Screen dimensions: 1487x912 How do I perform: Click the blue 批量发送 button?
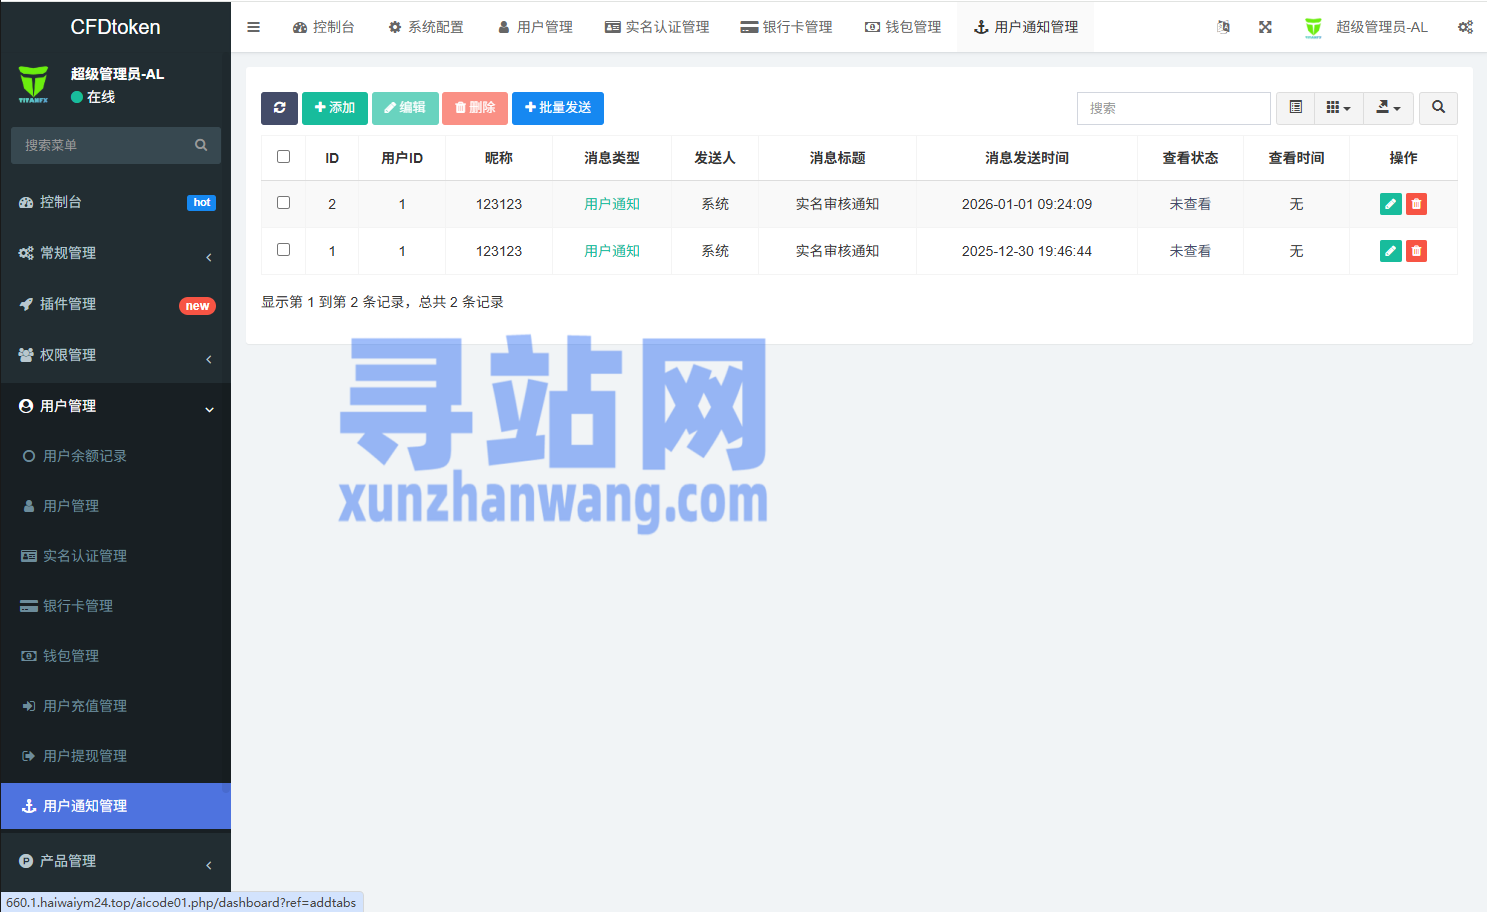click(x=558, y=108)
